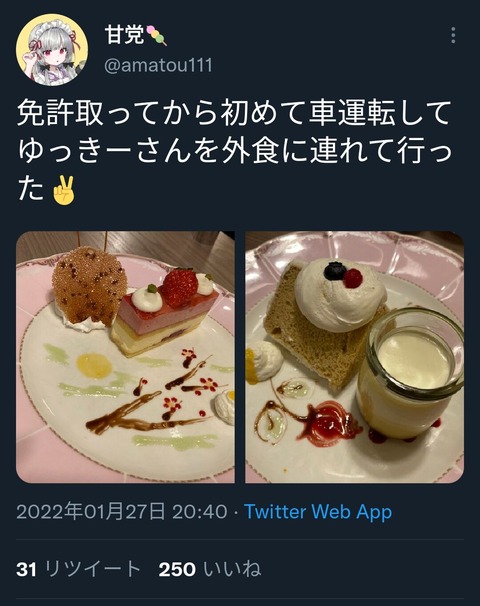Click the victory hand emoji in the tweet
This screenshot has width=480, height=606.
click(63, 190)
